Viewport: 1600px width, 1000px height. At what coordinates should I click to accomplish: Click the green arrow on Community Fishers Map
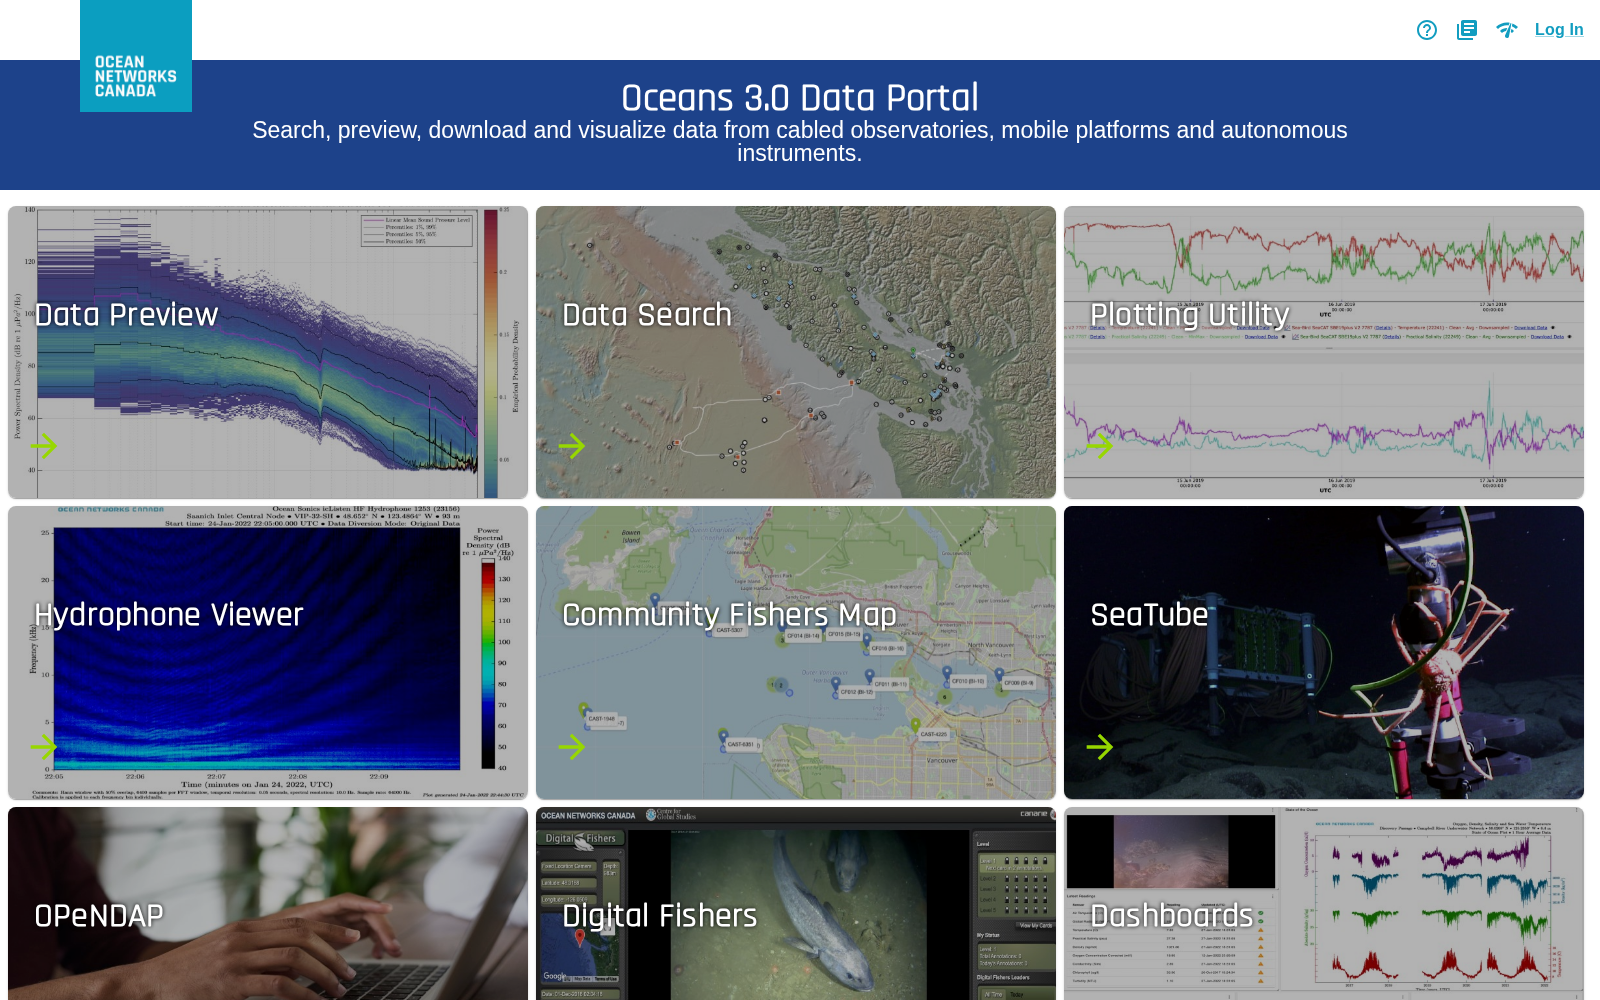pyautogui.click(x=572, y=747)
